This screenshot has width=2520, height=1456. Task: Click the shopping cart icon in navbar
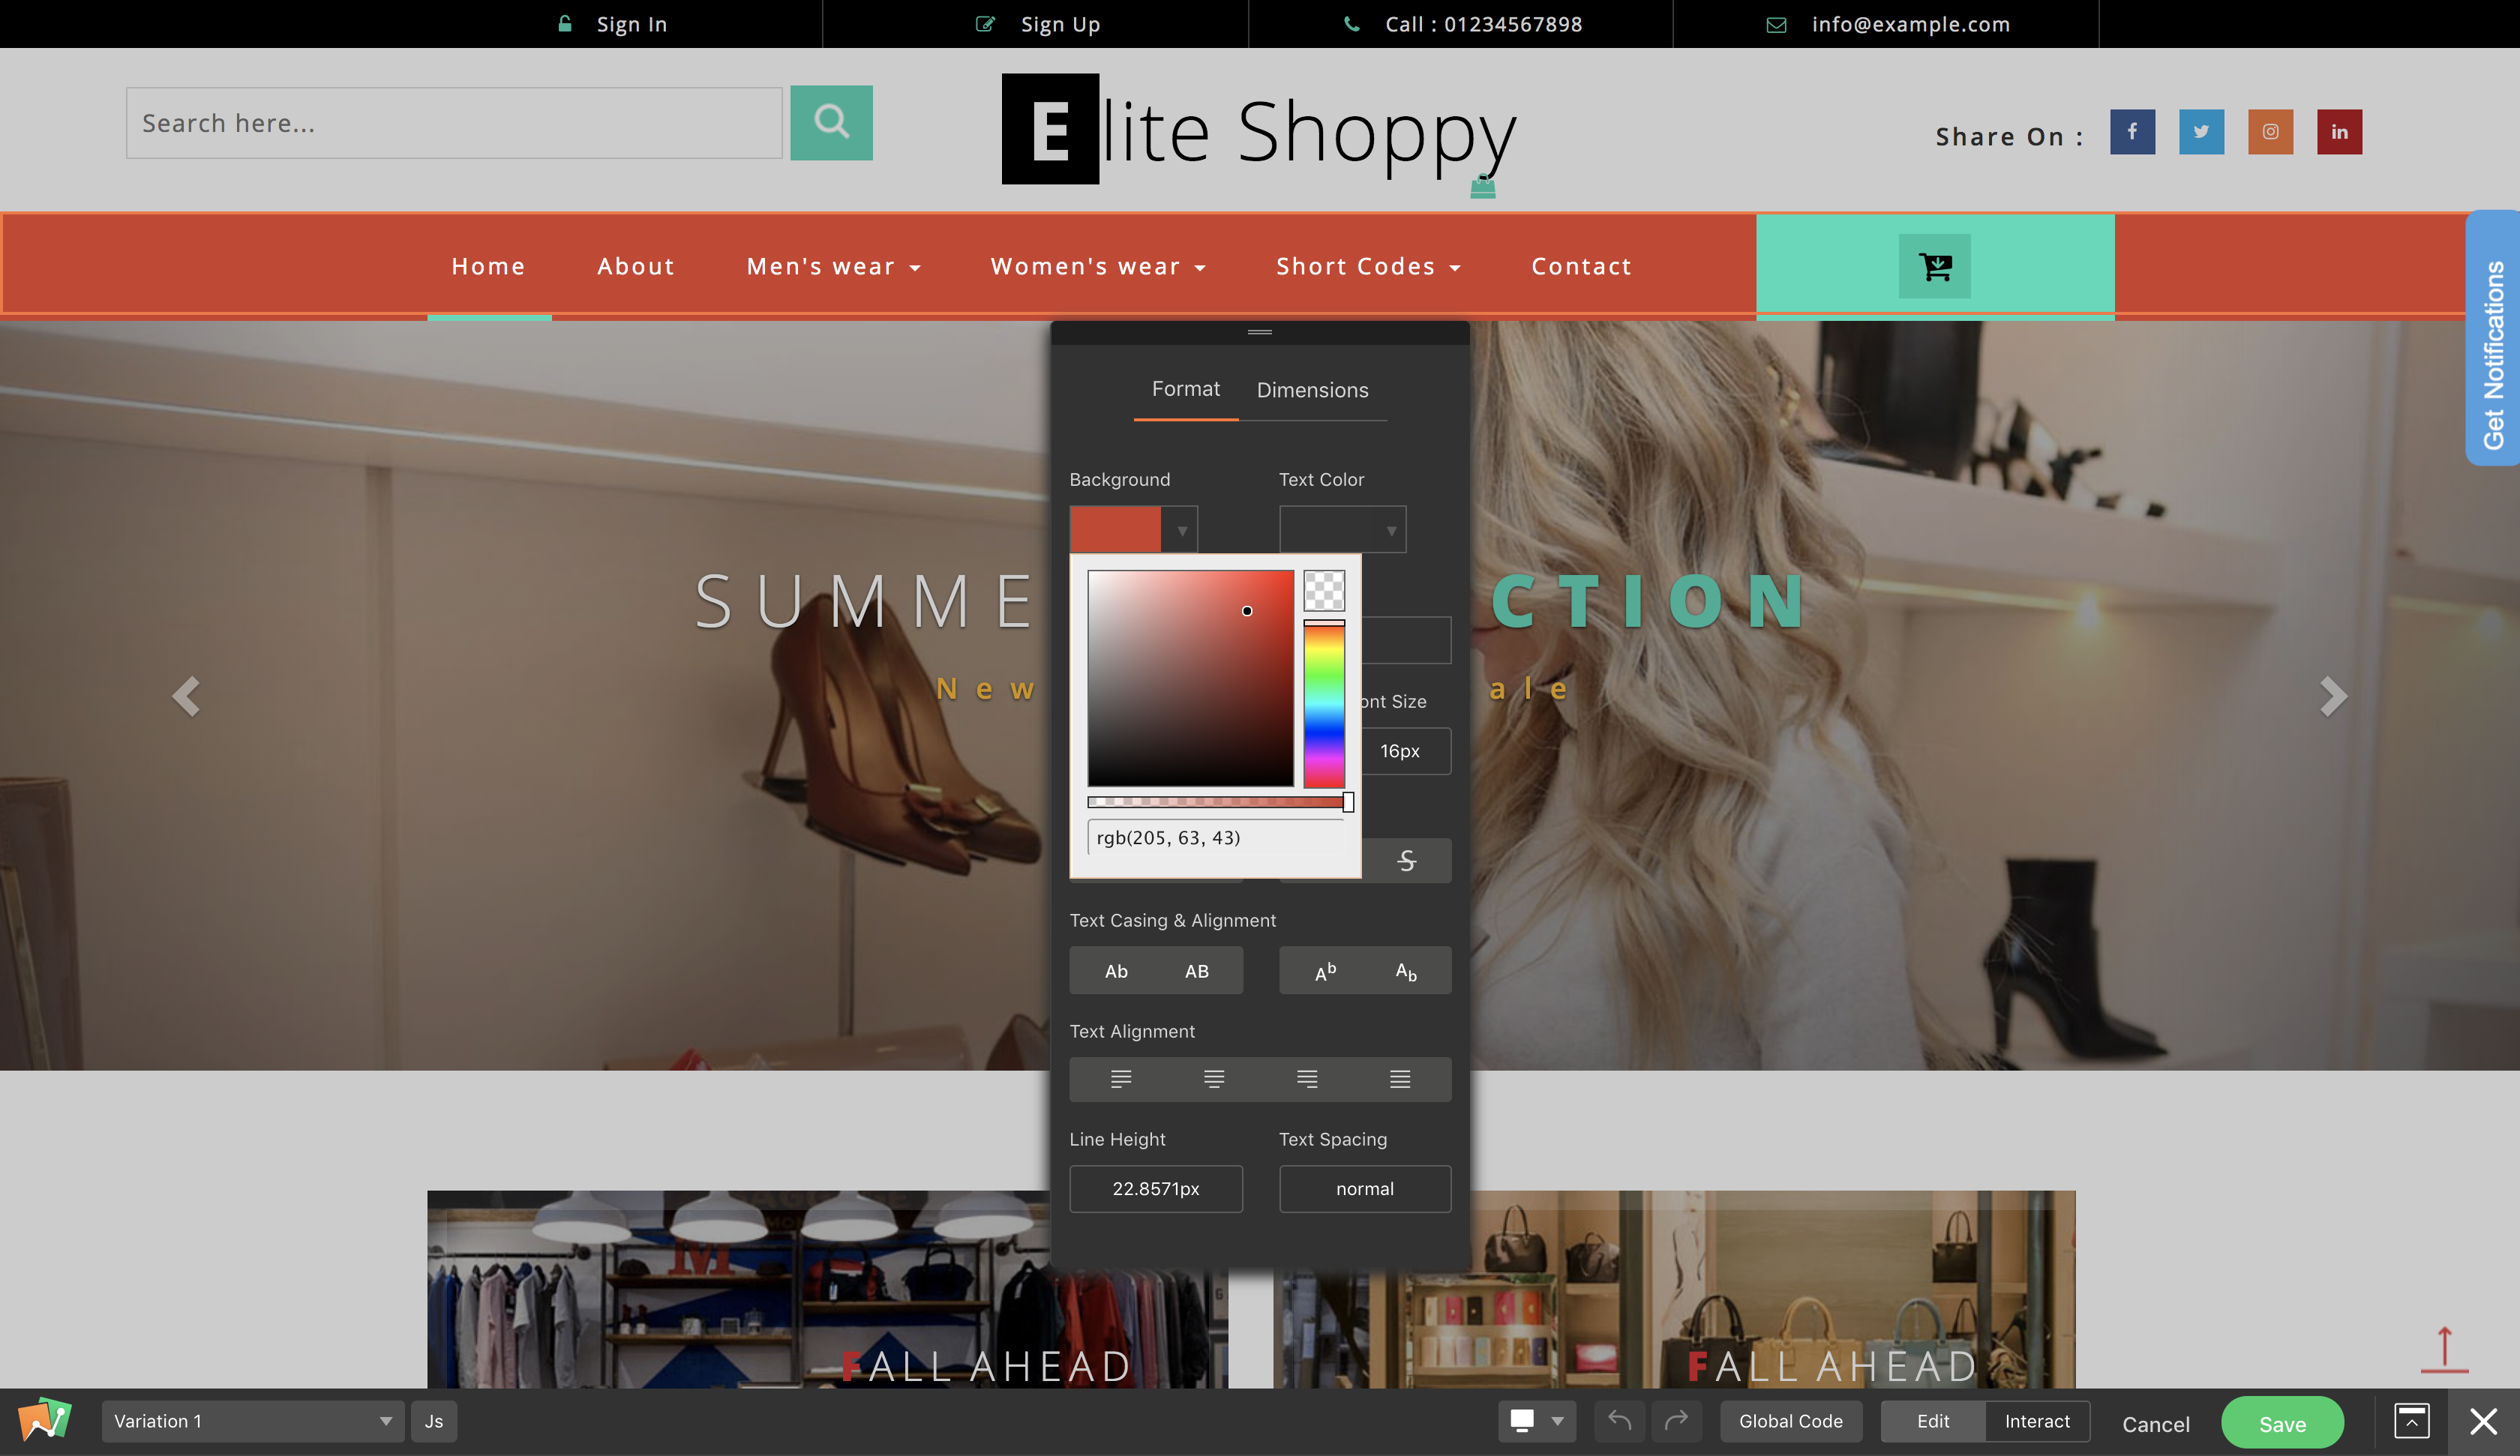pos(1934,266)
